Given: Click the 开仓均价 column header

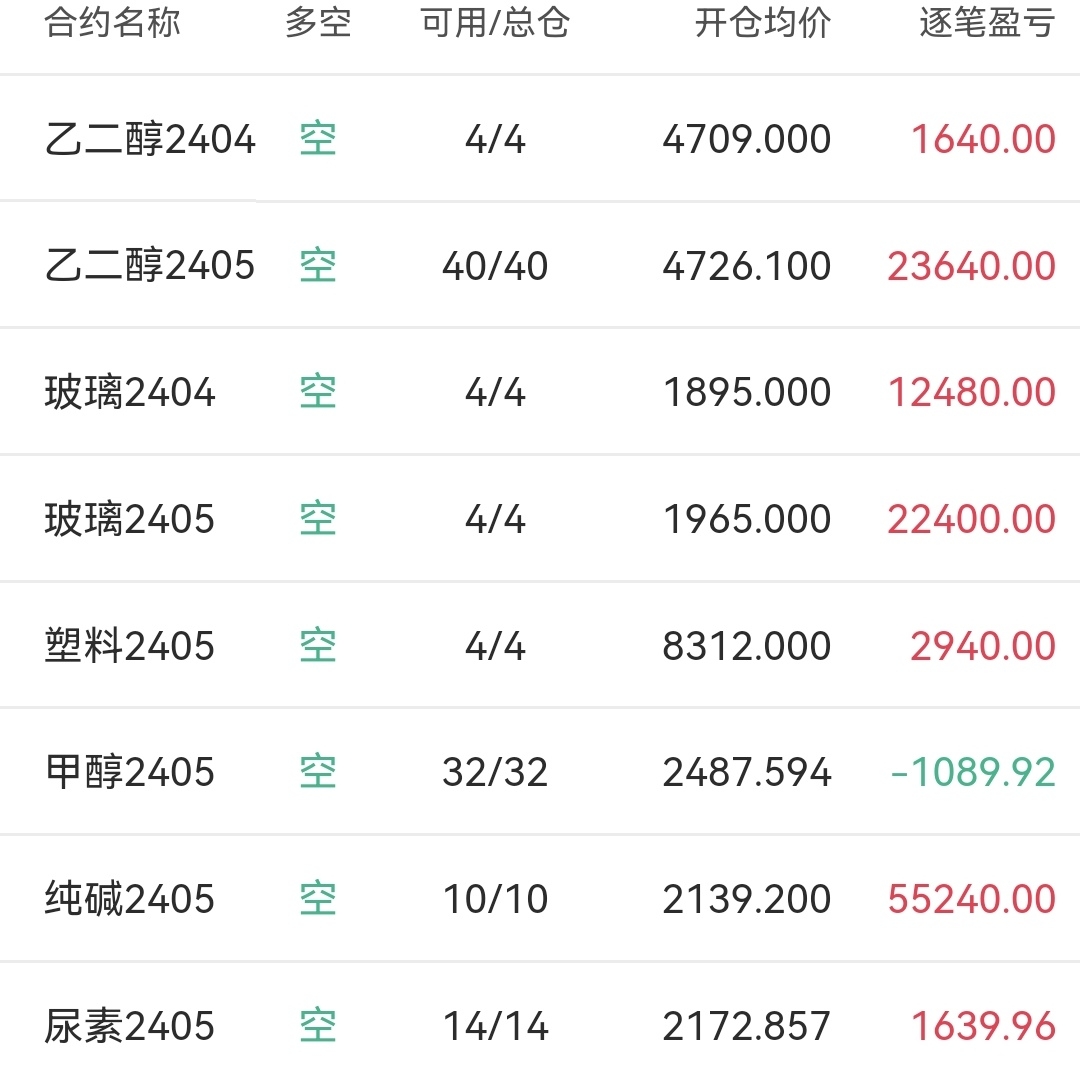Looking at the screenshot, I should (762, 23).
